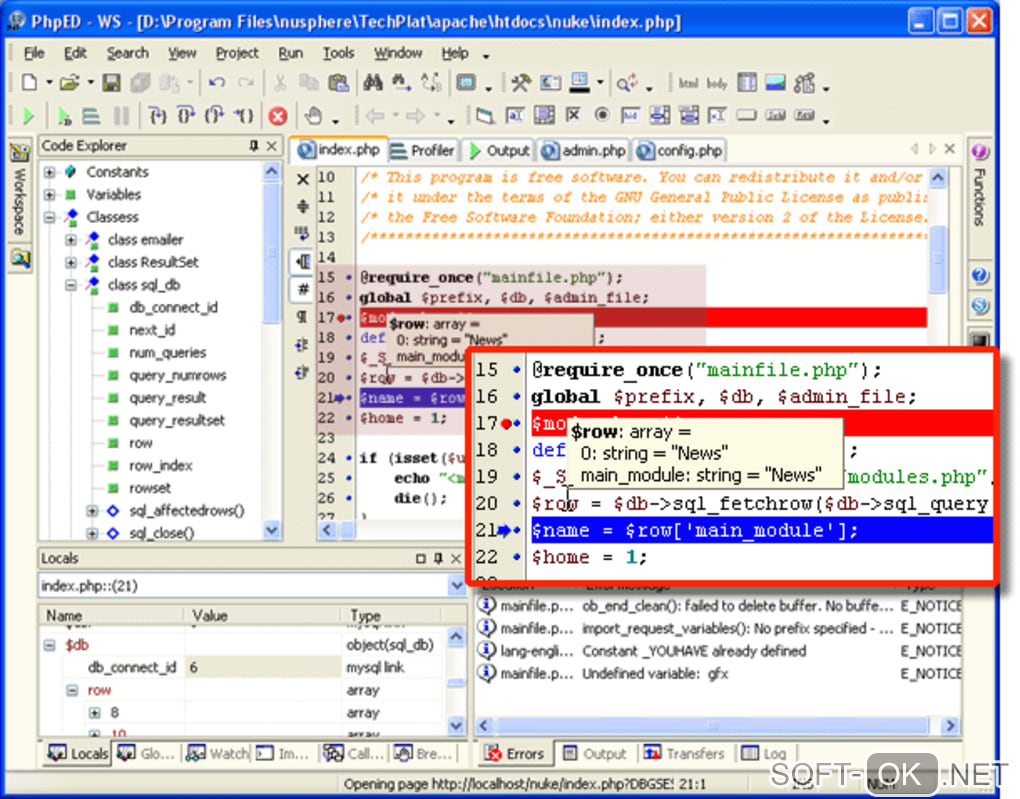Click the Cut scissors icon
Viewport: 1020px width, 799px height.
[x=280, y=83]
